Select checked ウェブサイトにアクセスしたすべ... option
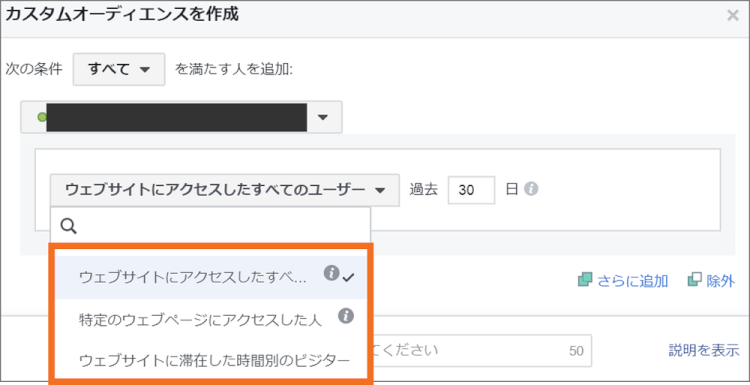This screenshot has height=385, width=750. pos(211,277)
